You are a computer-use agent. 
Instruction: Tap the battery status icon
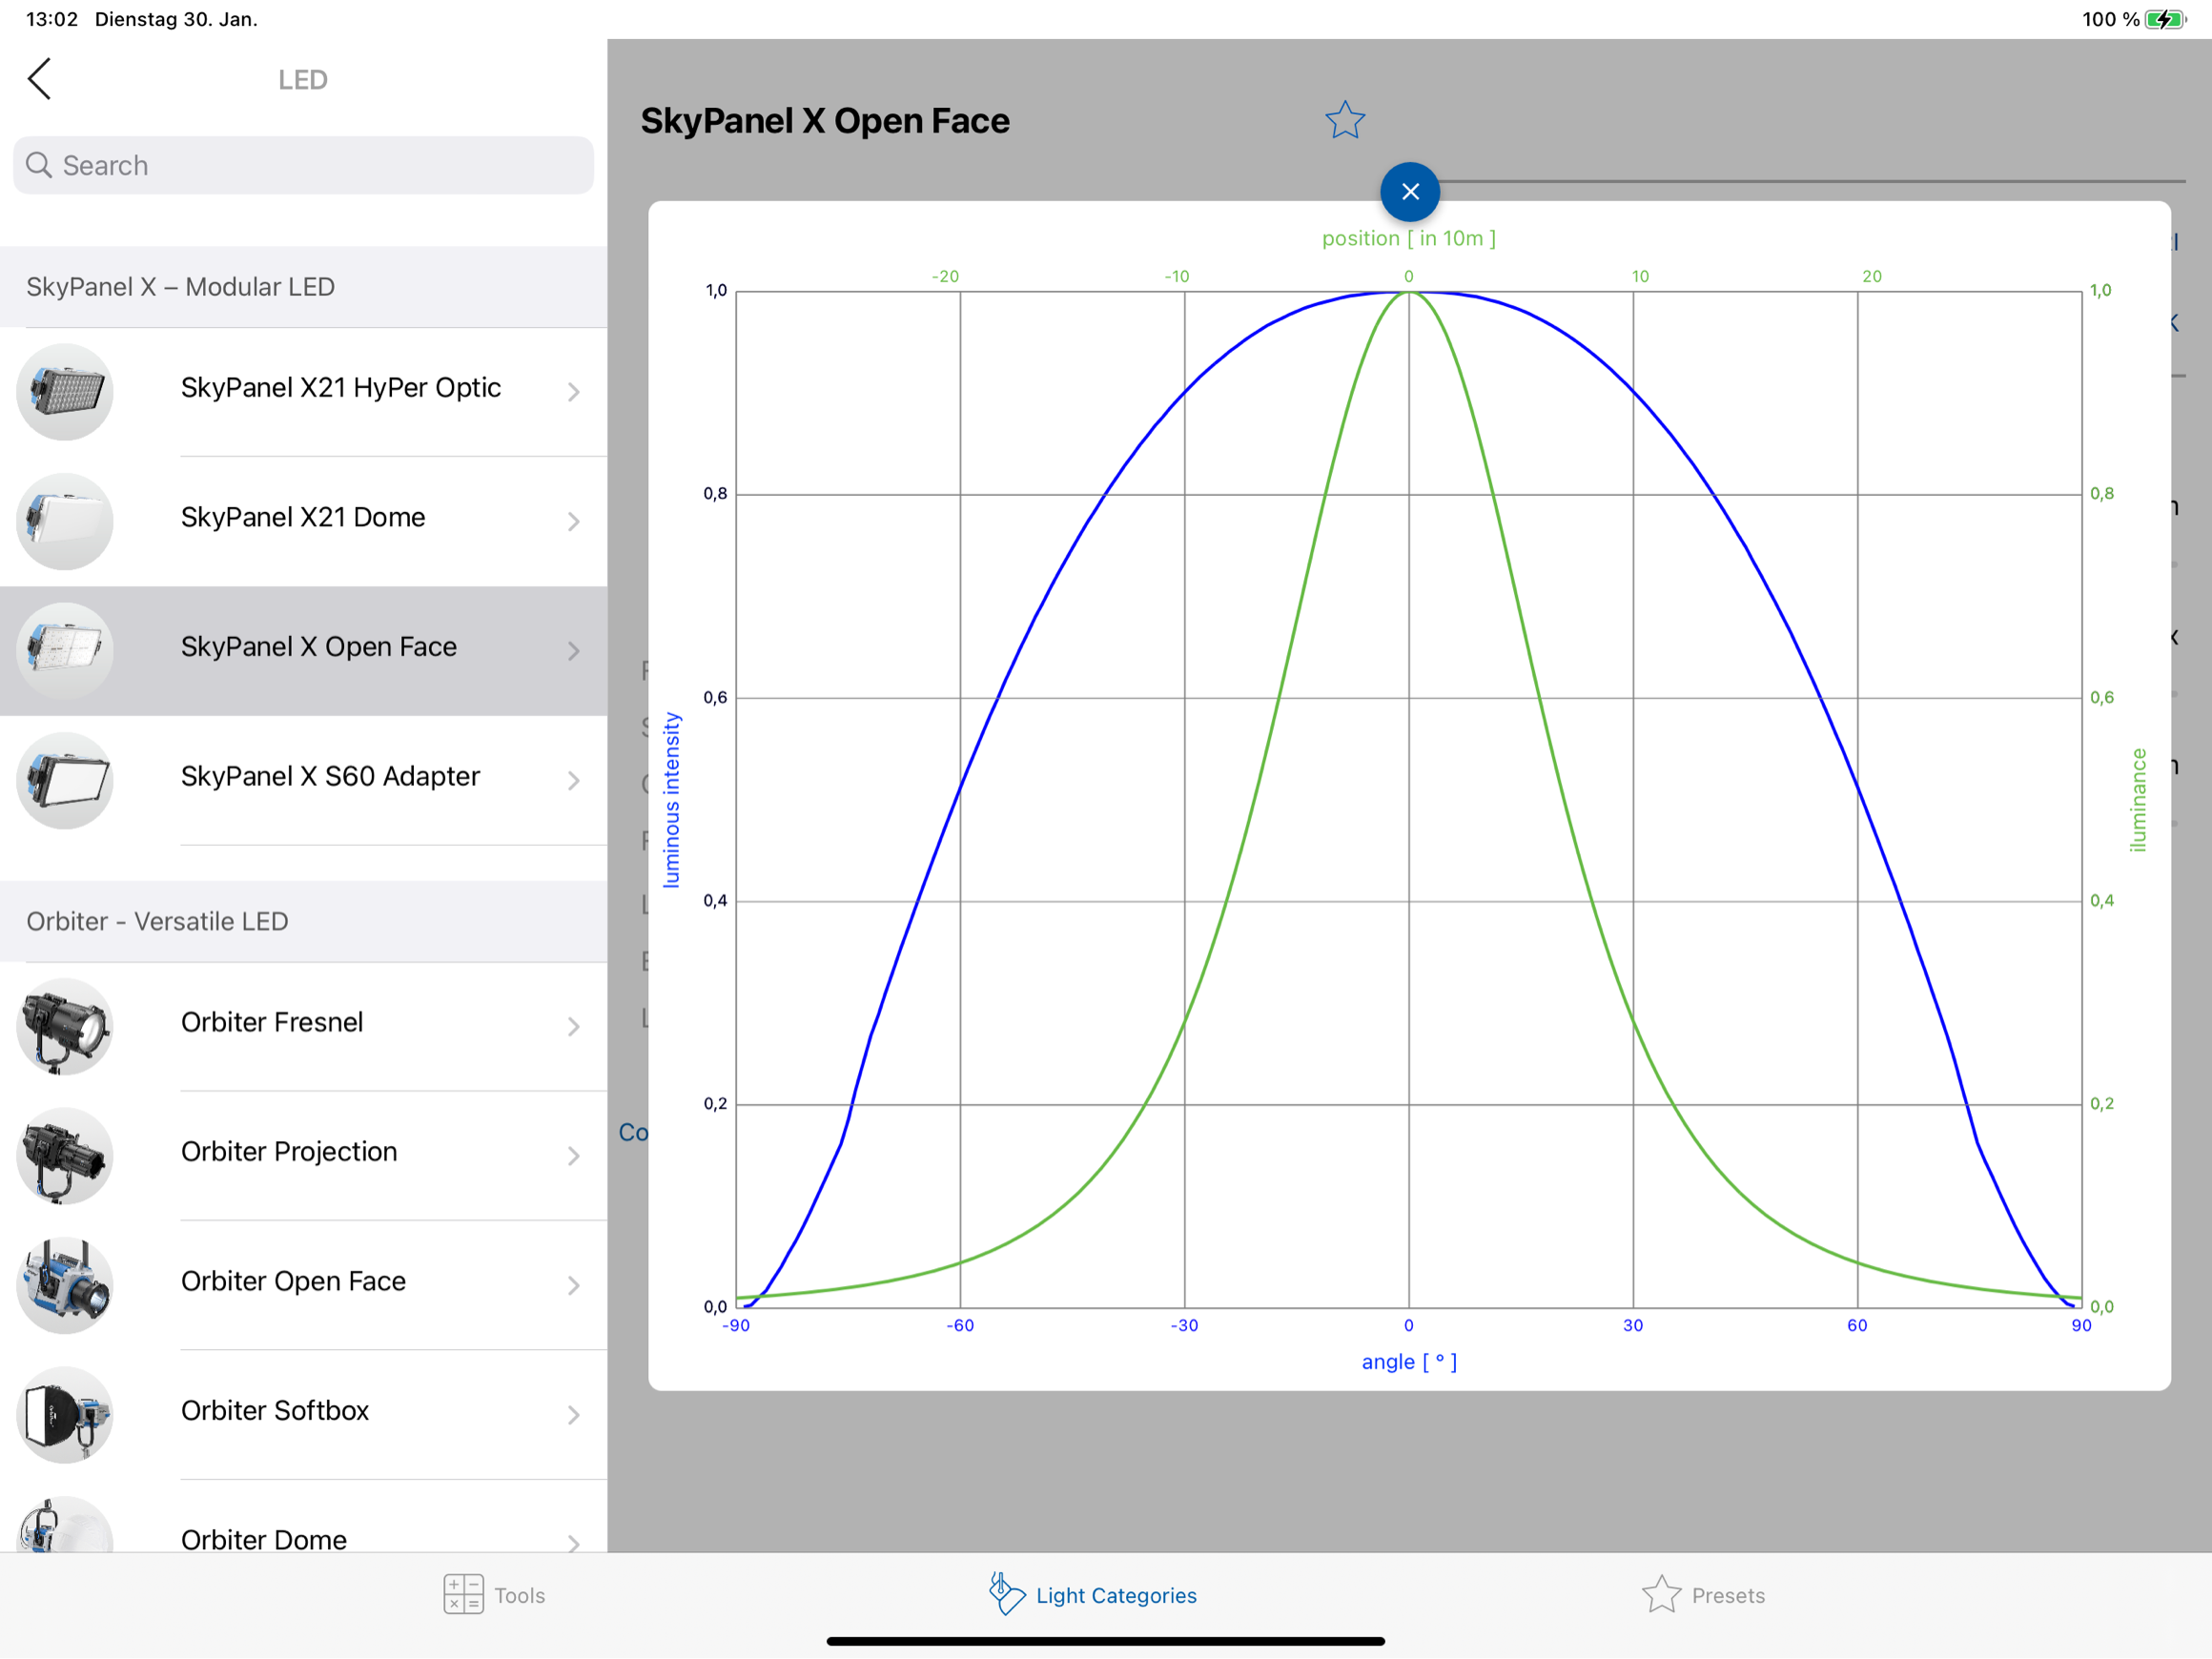click(x=2163, y=19)
